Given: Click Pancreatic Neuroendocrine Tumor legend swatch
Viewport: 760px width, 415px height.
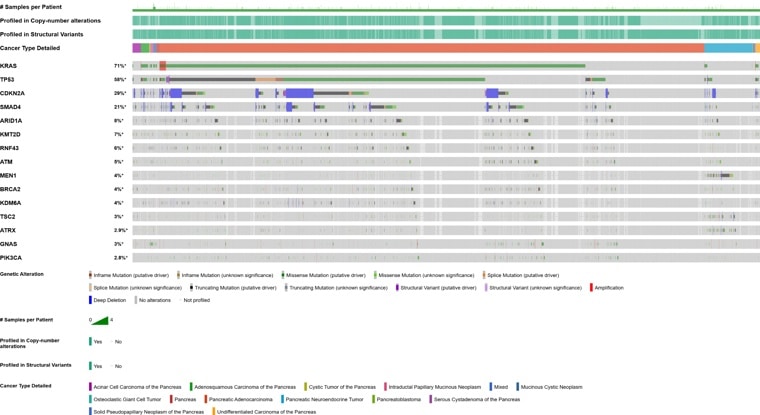Looking at the screenshot, I should pyautogui.click(x=283, y=399).
